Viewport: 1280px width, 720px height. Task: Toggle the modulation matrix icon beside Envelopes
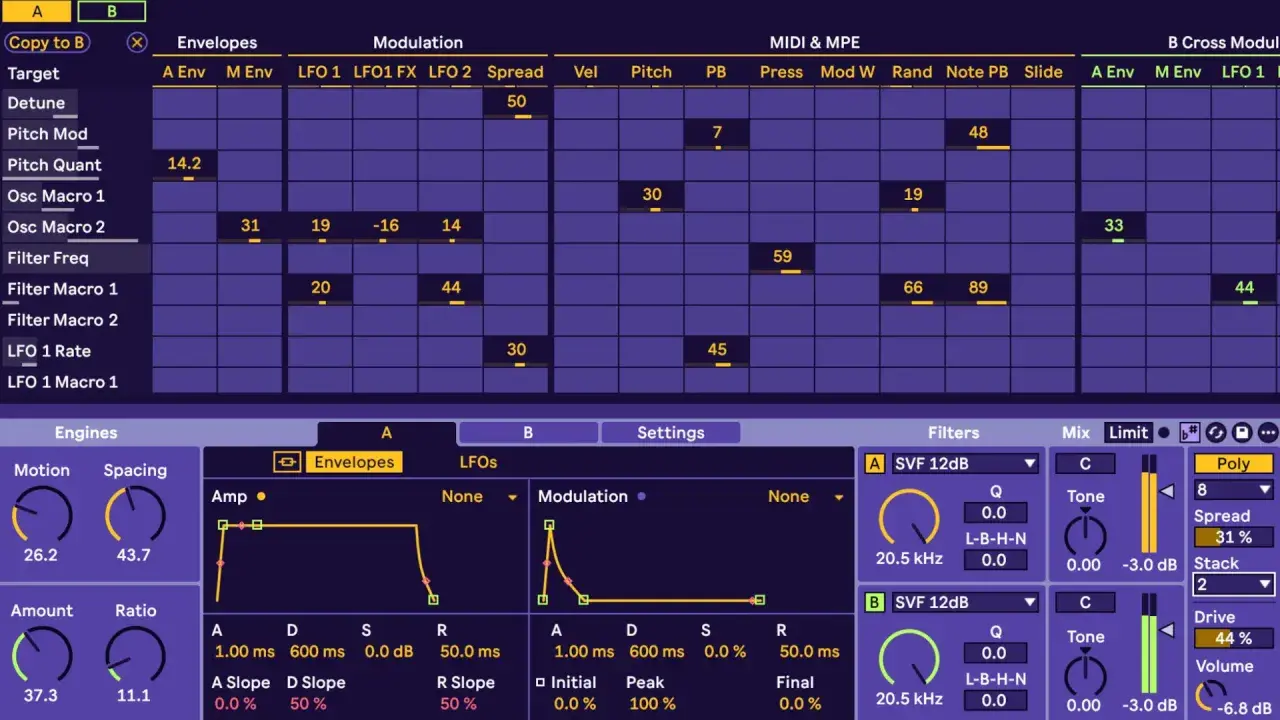287,462
